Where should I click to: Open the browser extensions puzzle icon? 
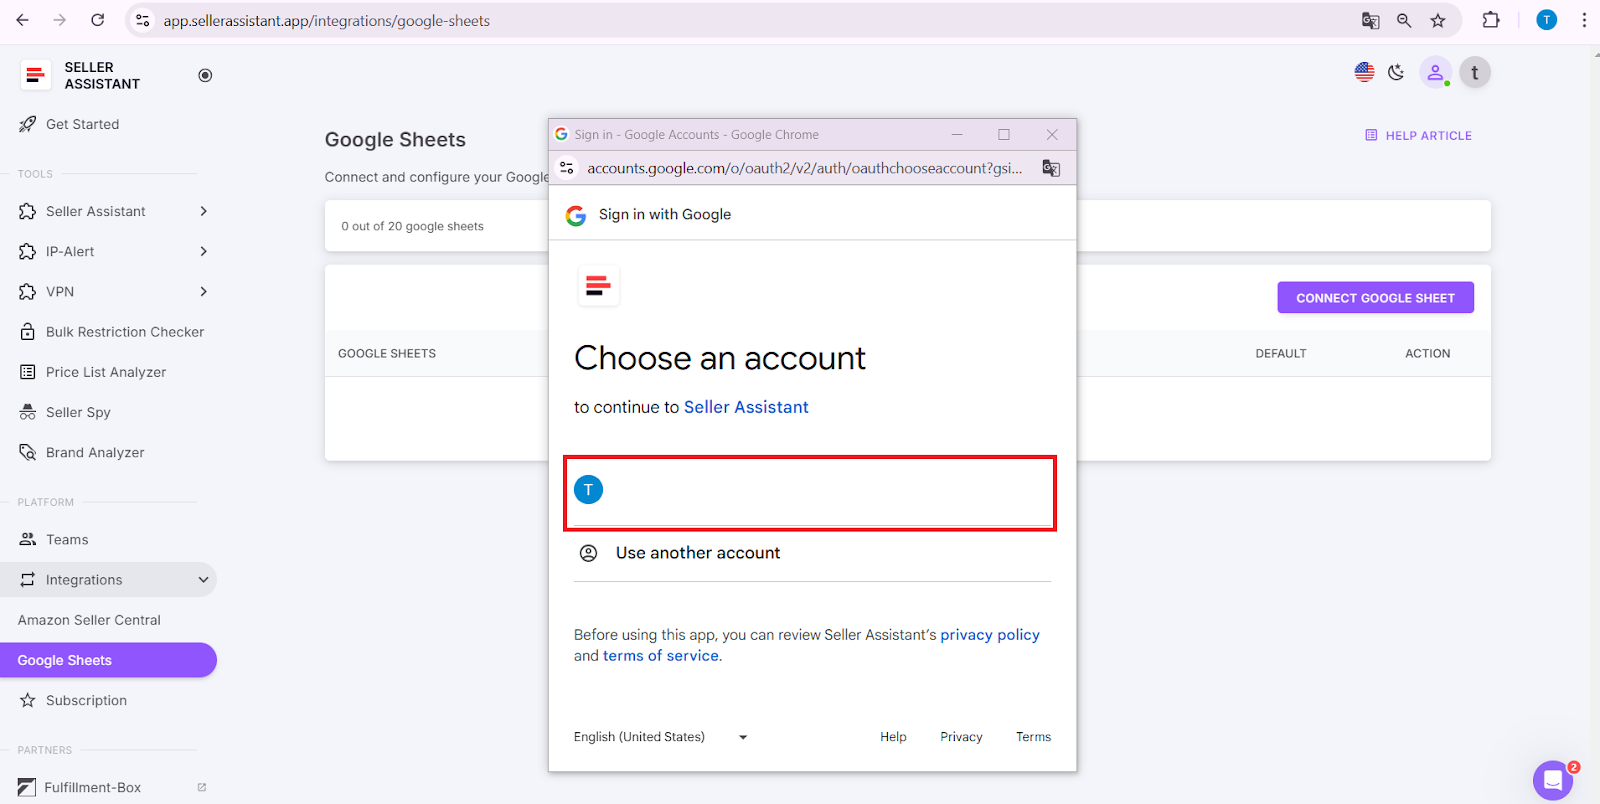click(x=1491, y=20)
